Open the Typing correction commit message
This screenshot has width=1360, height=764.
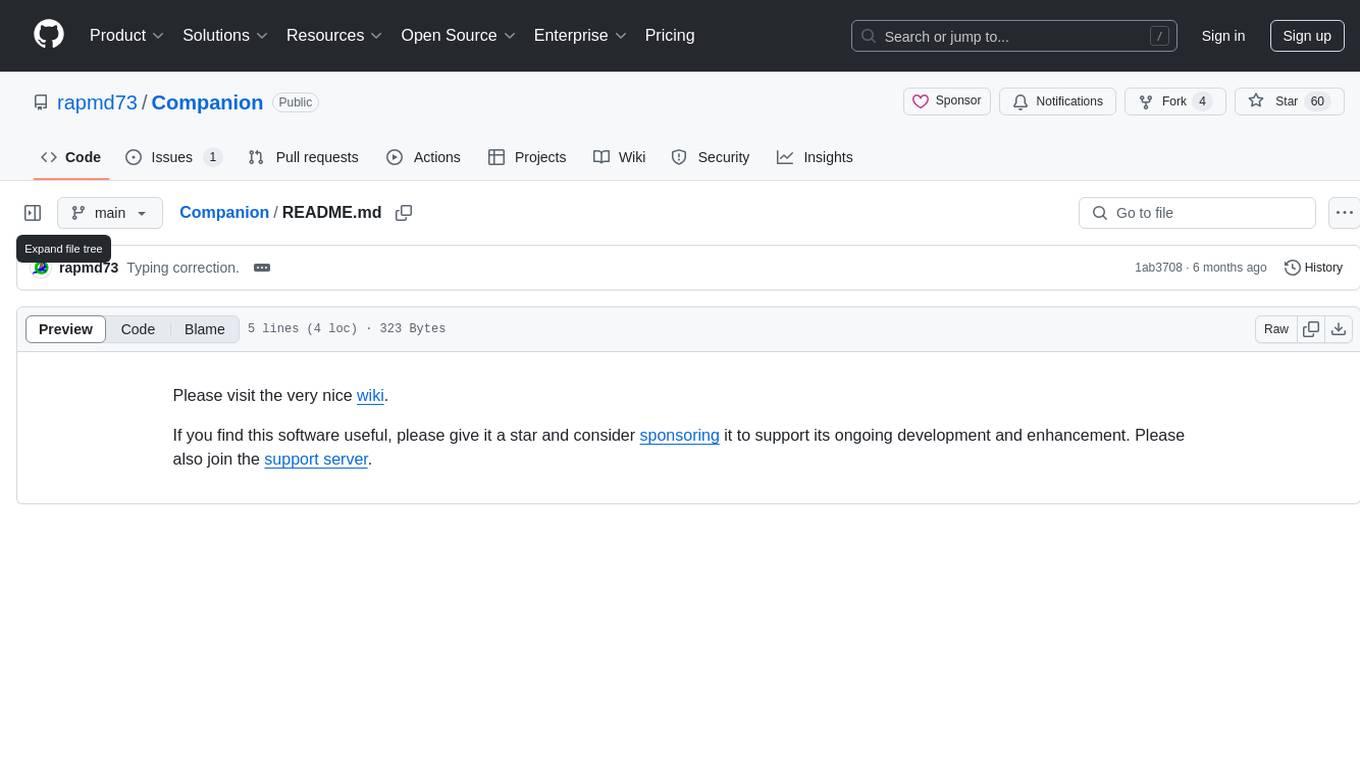(x=183, y=268)
